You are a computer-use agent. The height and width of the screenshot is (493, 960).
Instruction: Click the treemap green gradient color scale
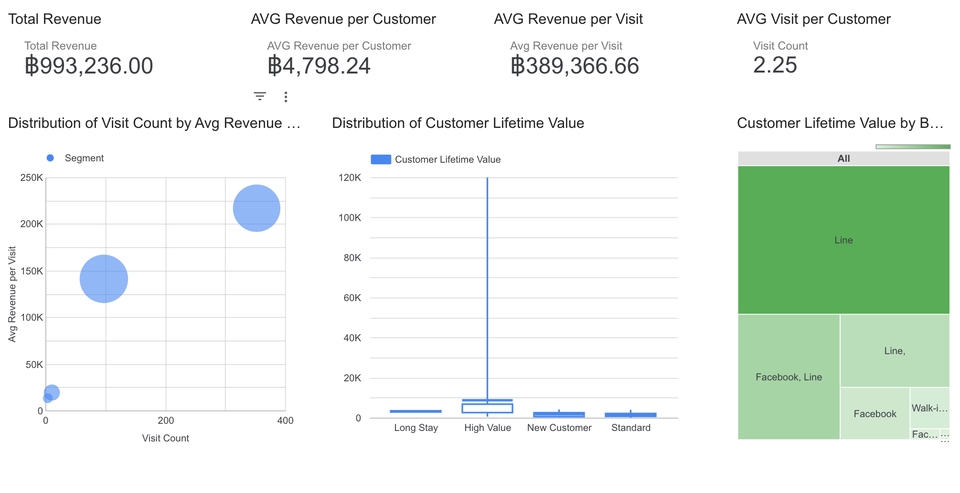pos(912,147)
